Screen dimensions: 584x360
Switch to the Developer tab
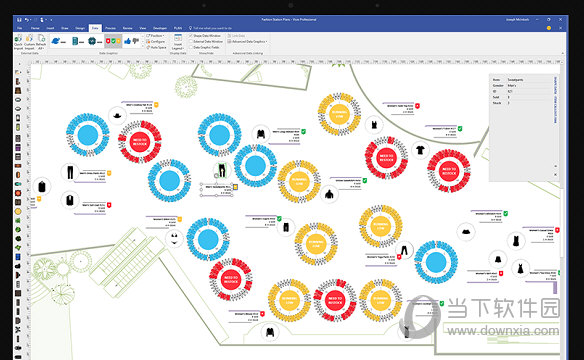click(160, 28)
